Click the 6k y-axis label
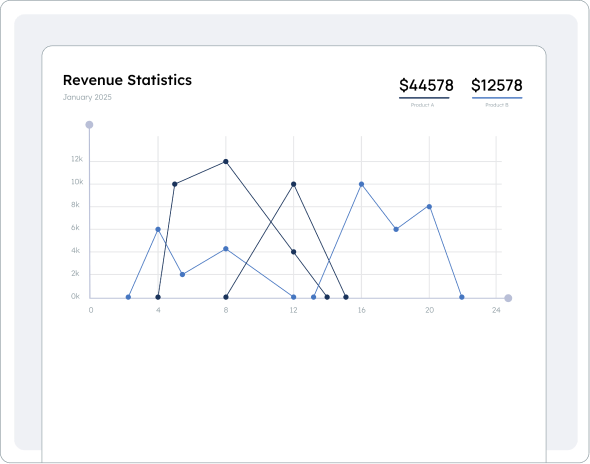This screenshot has height=464, width=590. click(75, 228)
